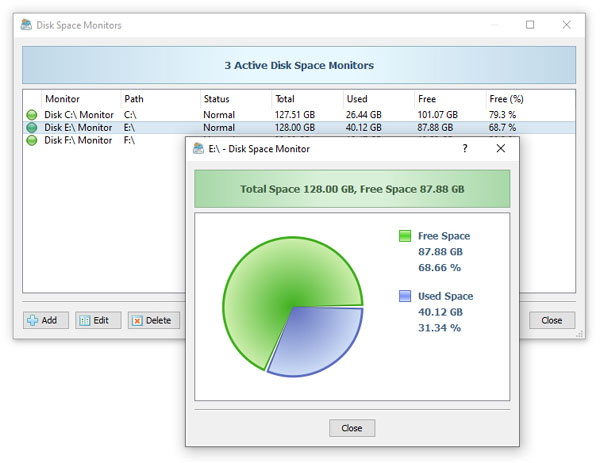Screen dimensions: 600x463
Task: Close the E:\ pie chart dialog with Close button
Action: (x=352, y=428)
